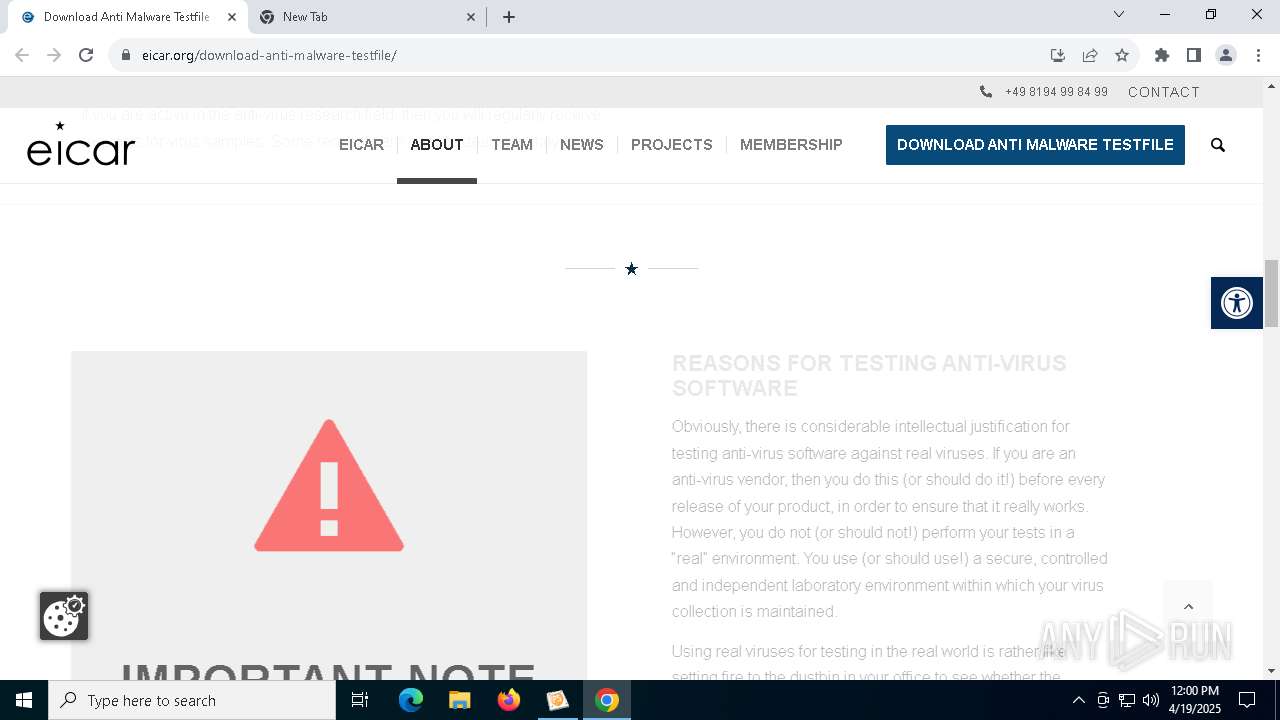Open a new tab with the plus button

509,17
